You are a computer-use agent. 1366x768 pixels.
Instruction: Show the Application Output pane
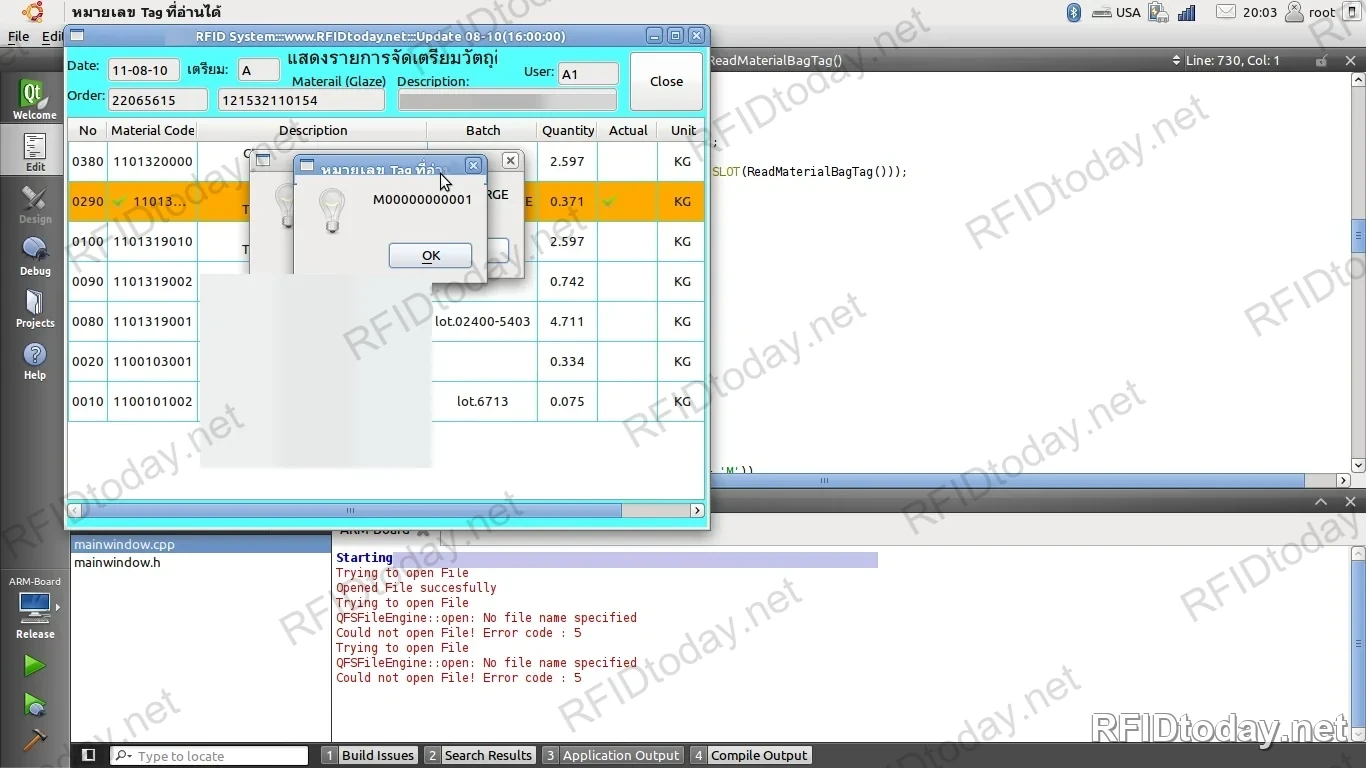point(612,755)
